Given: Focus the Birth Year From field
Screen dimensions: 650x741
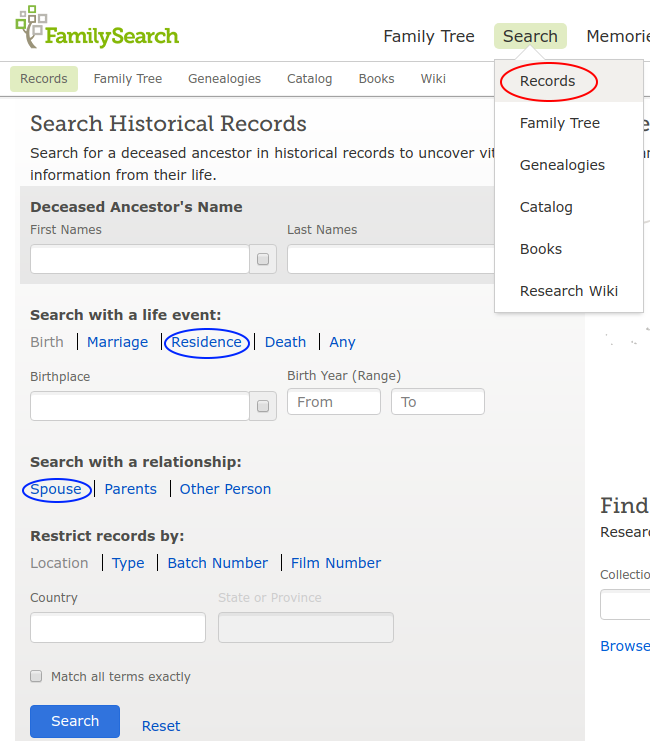Looking at the screenshot, I should (333, 402).
